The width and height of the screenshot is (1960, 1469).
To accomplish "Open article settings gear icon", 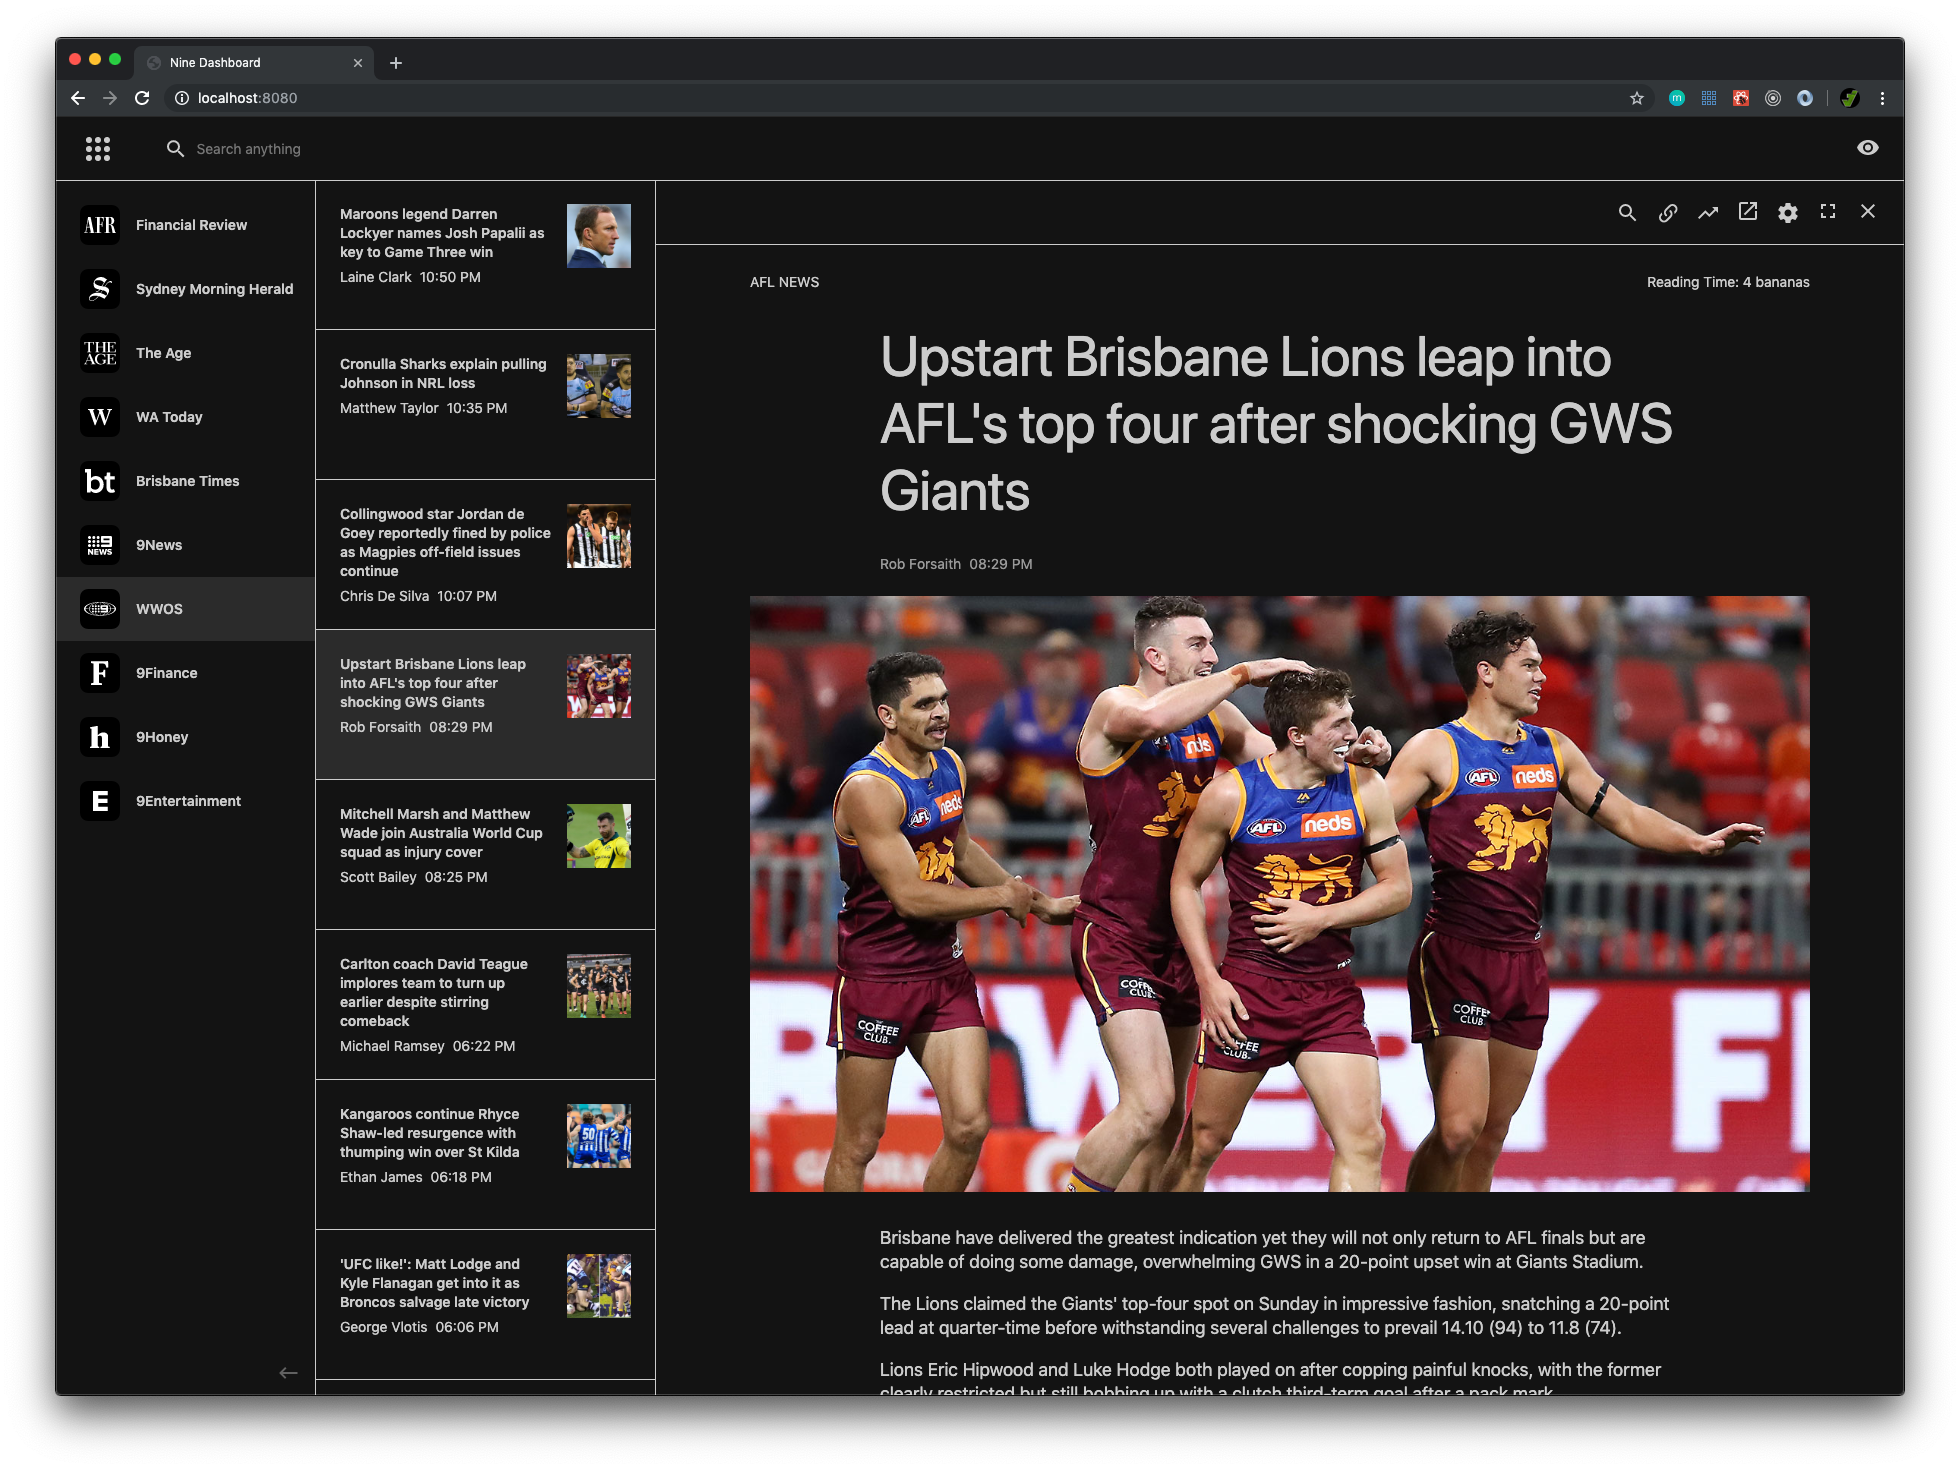I will [1787, 212].
